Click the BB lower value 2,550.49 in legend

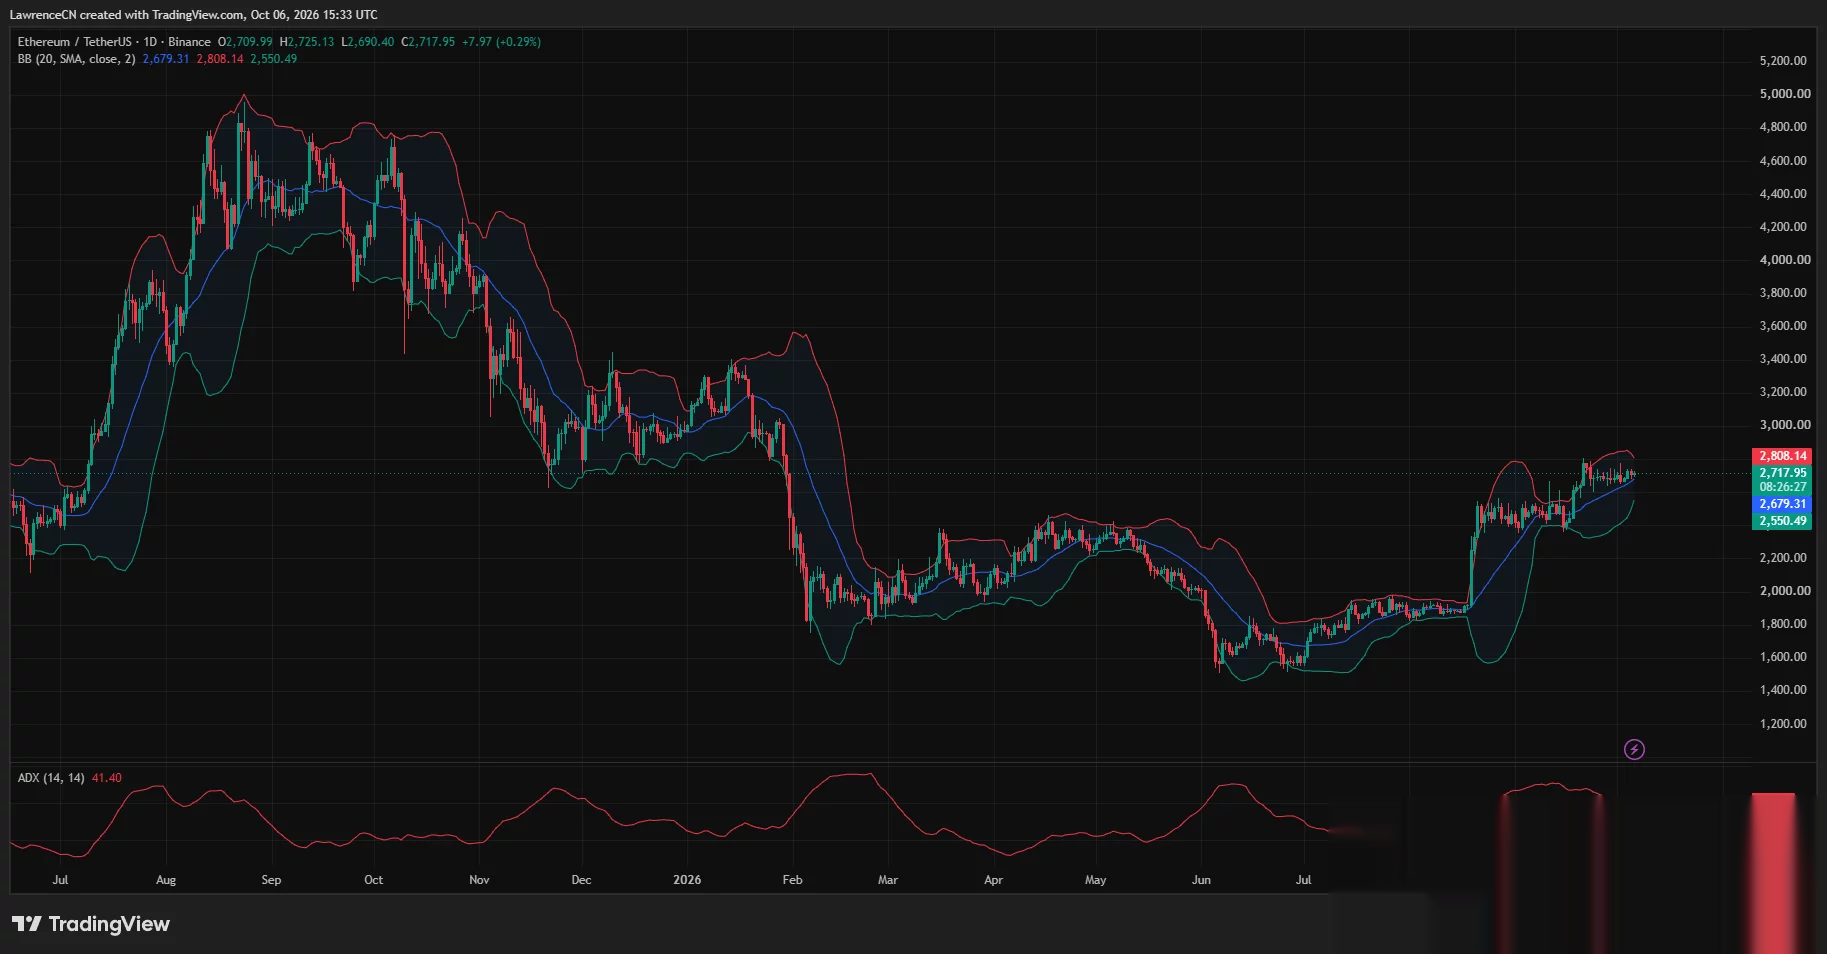point(274,59)
